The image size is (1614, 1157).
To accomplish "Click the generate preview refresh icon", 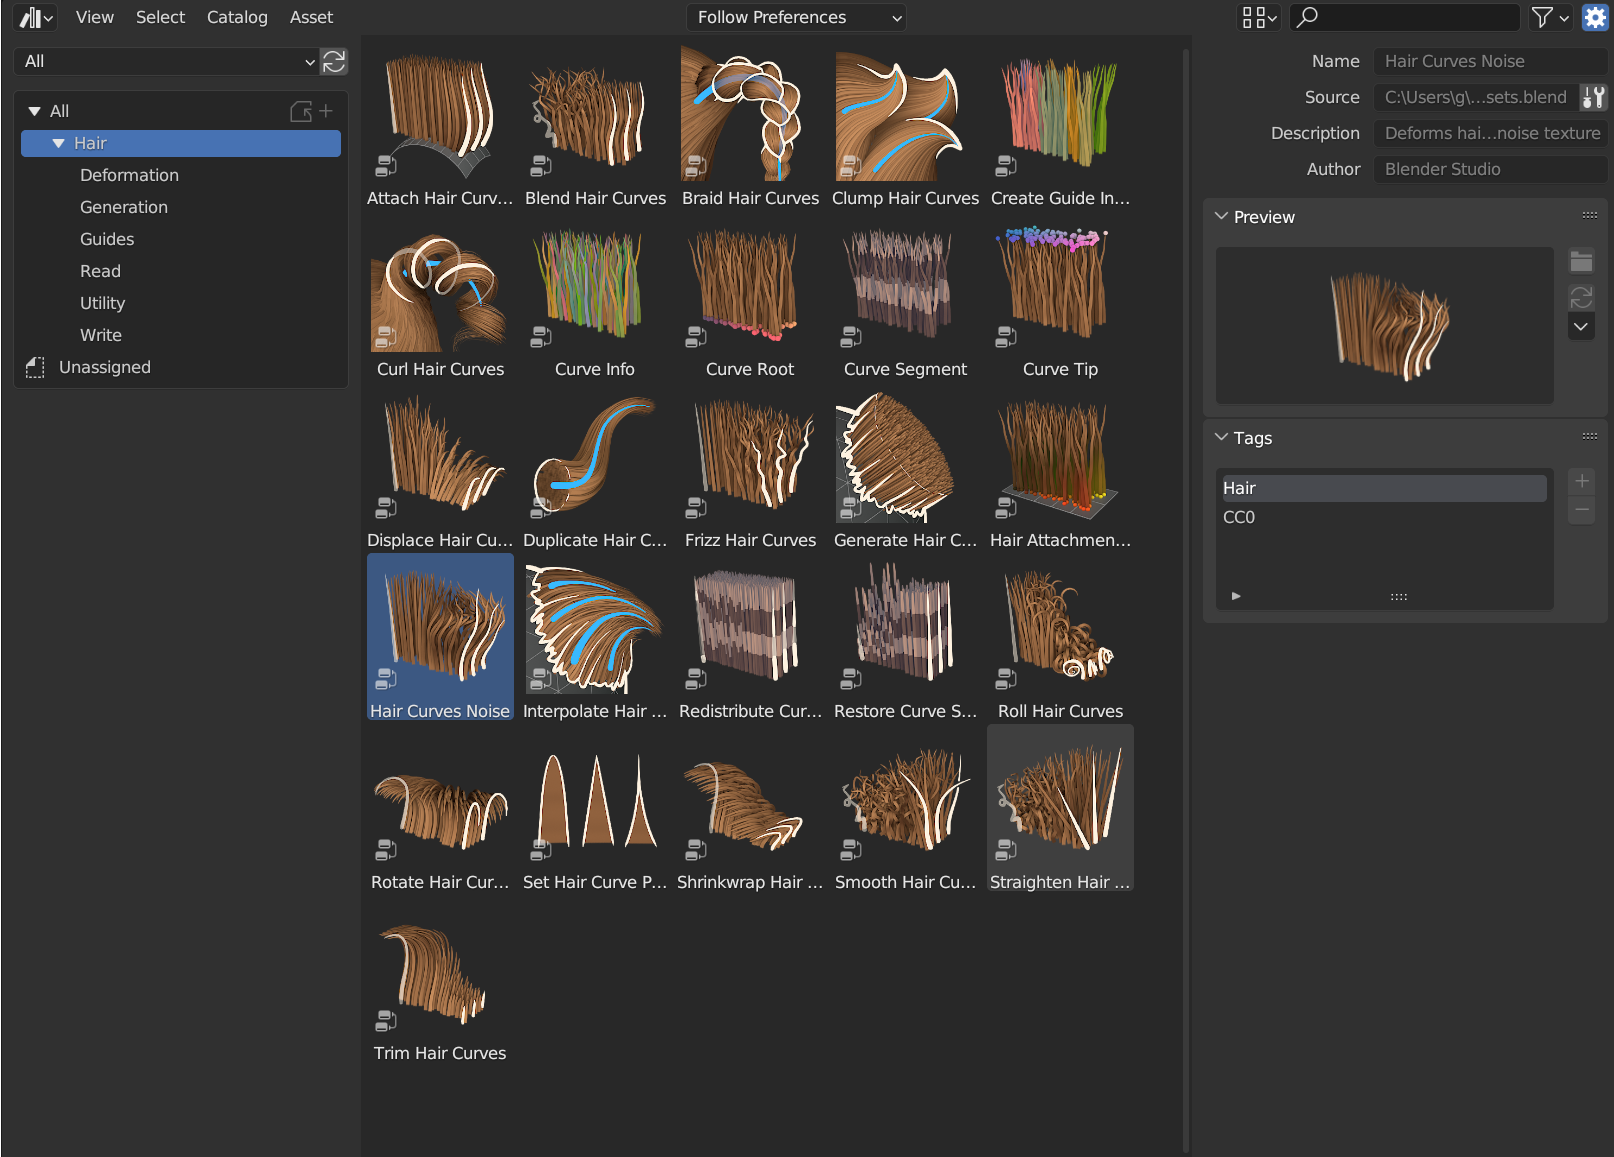I will click(1581, 297).
